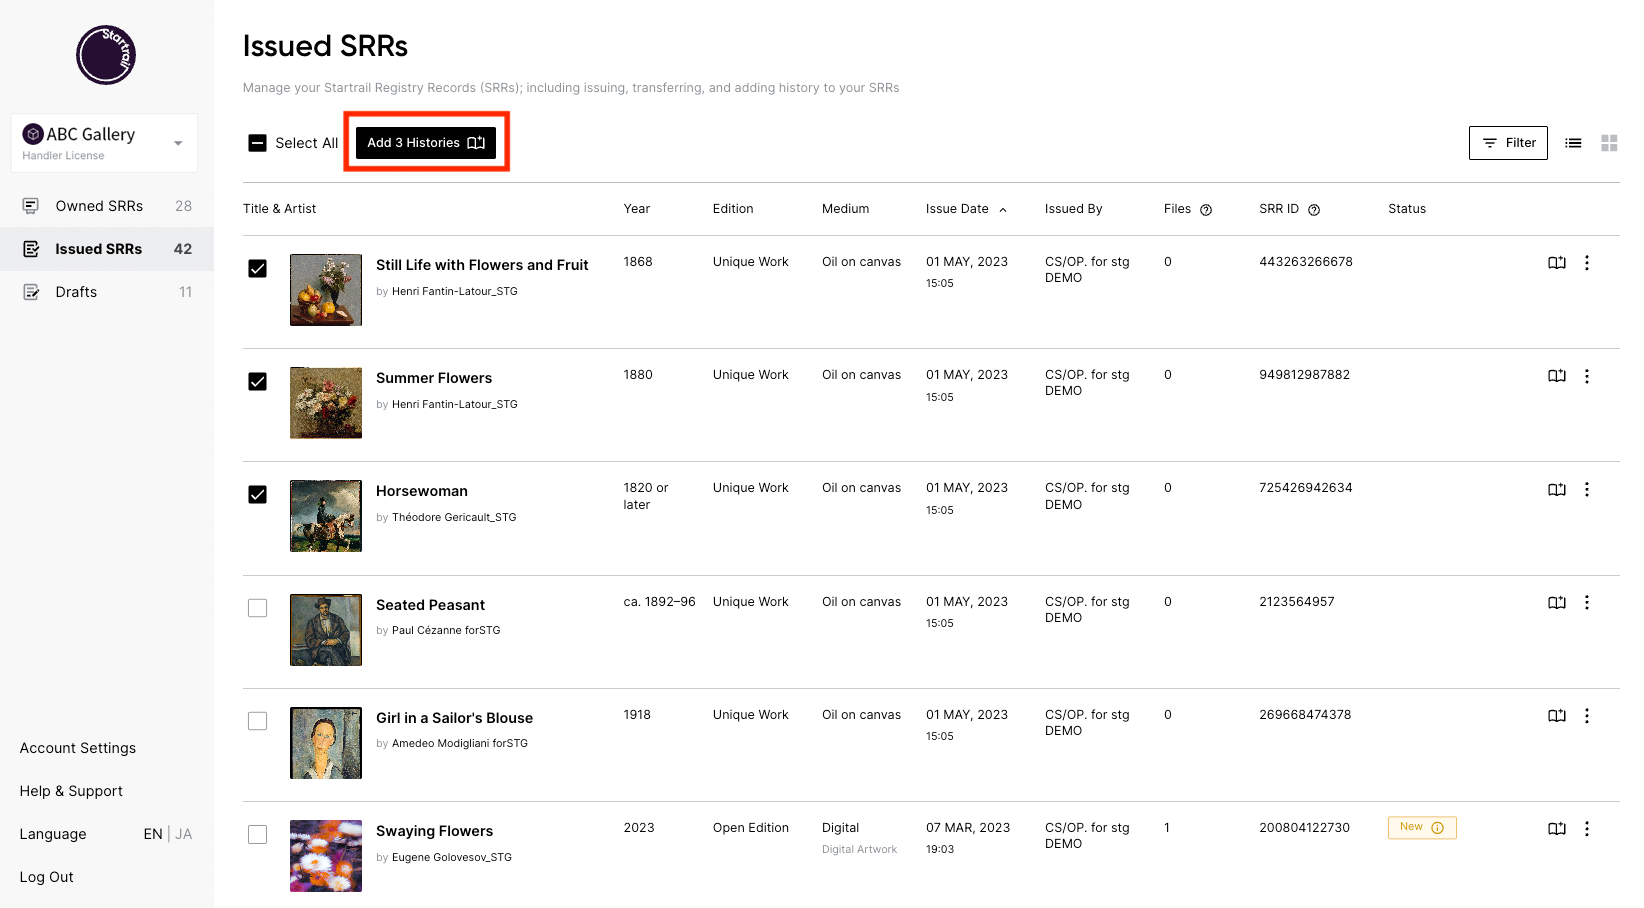Open more options menu for Summer Flowers

click(x=1587, y=376)
